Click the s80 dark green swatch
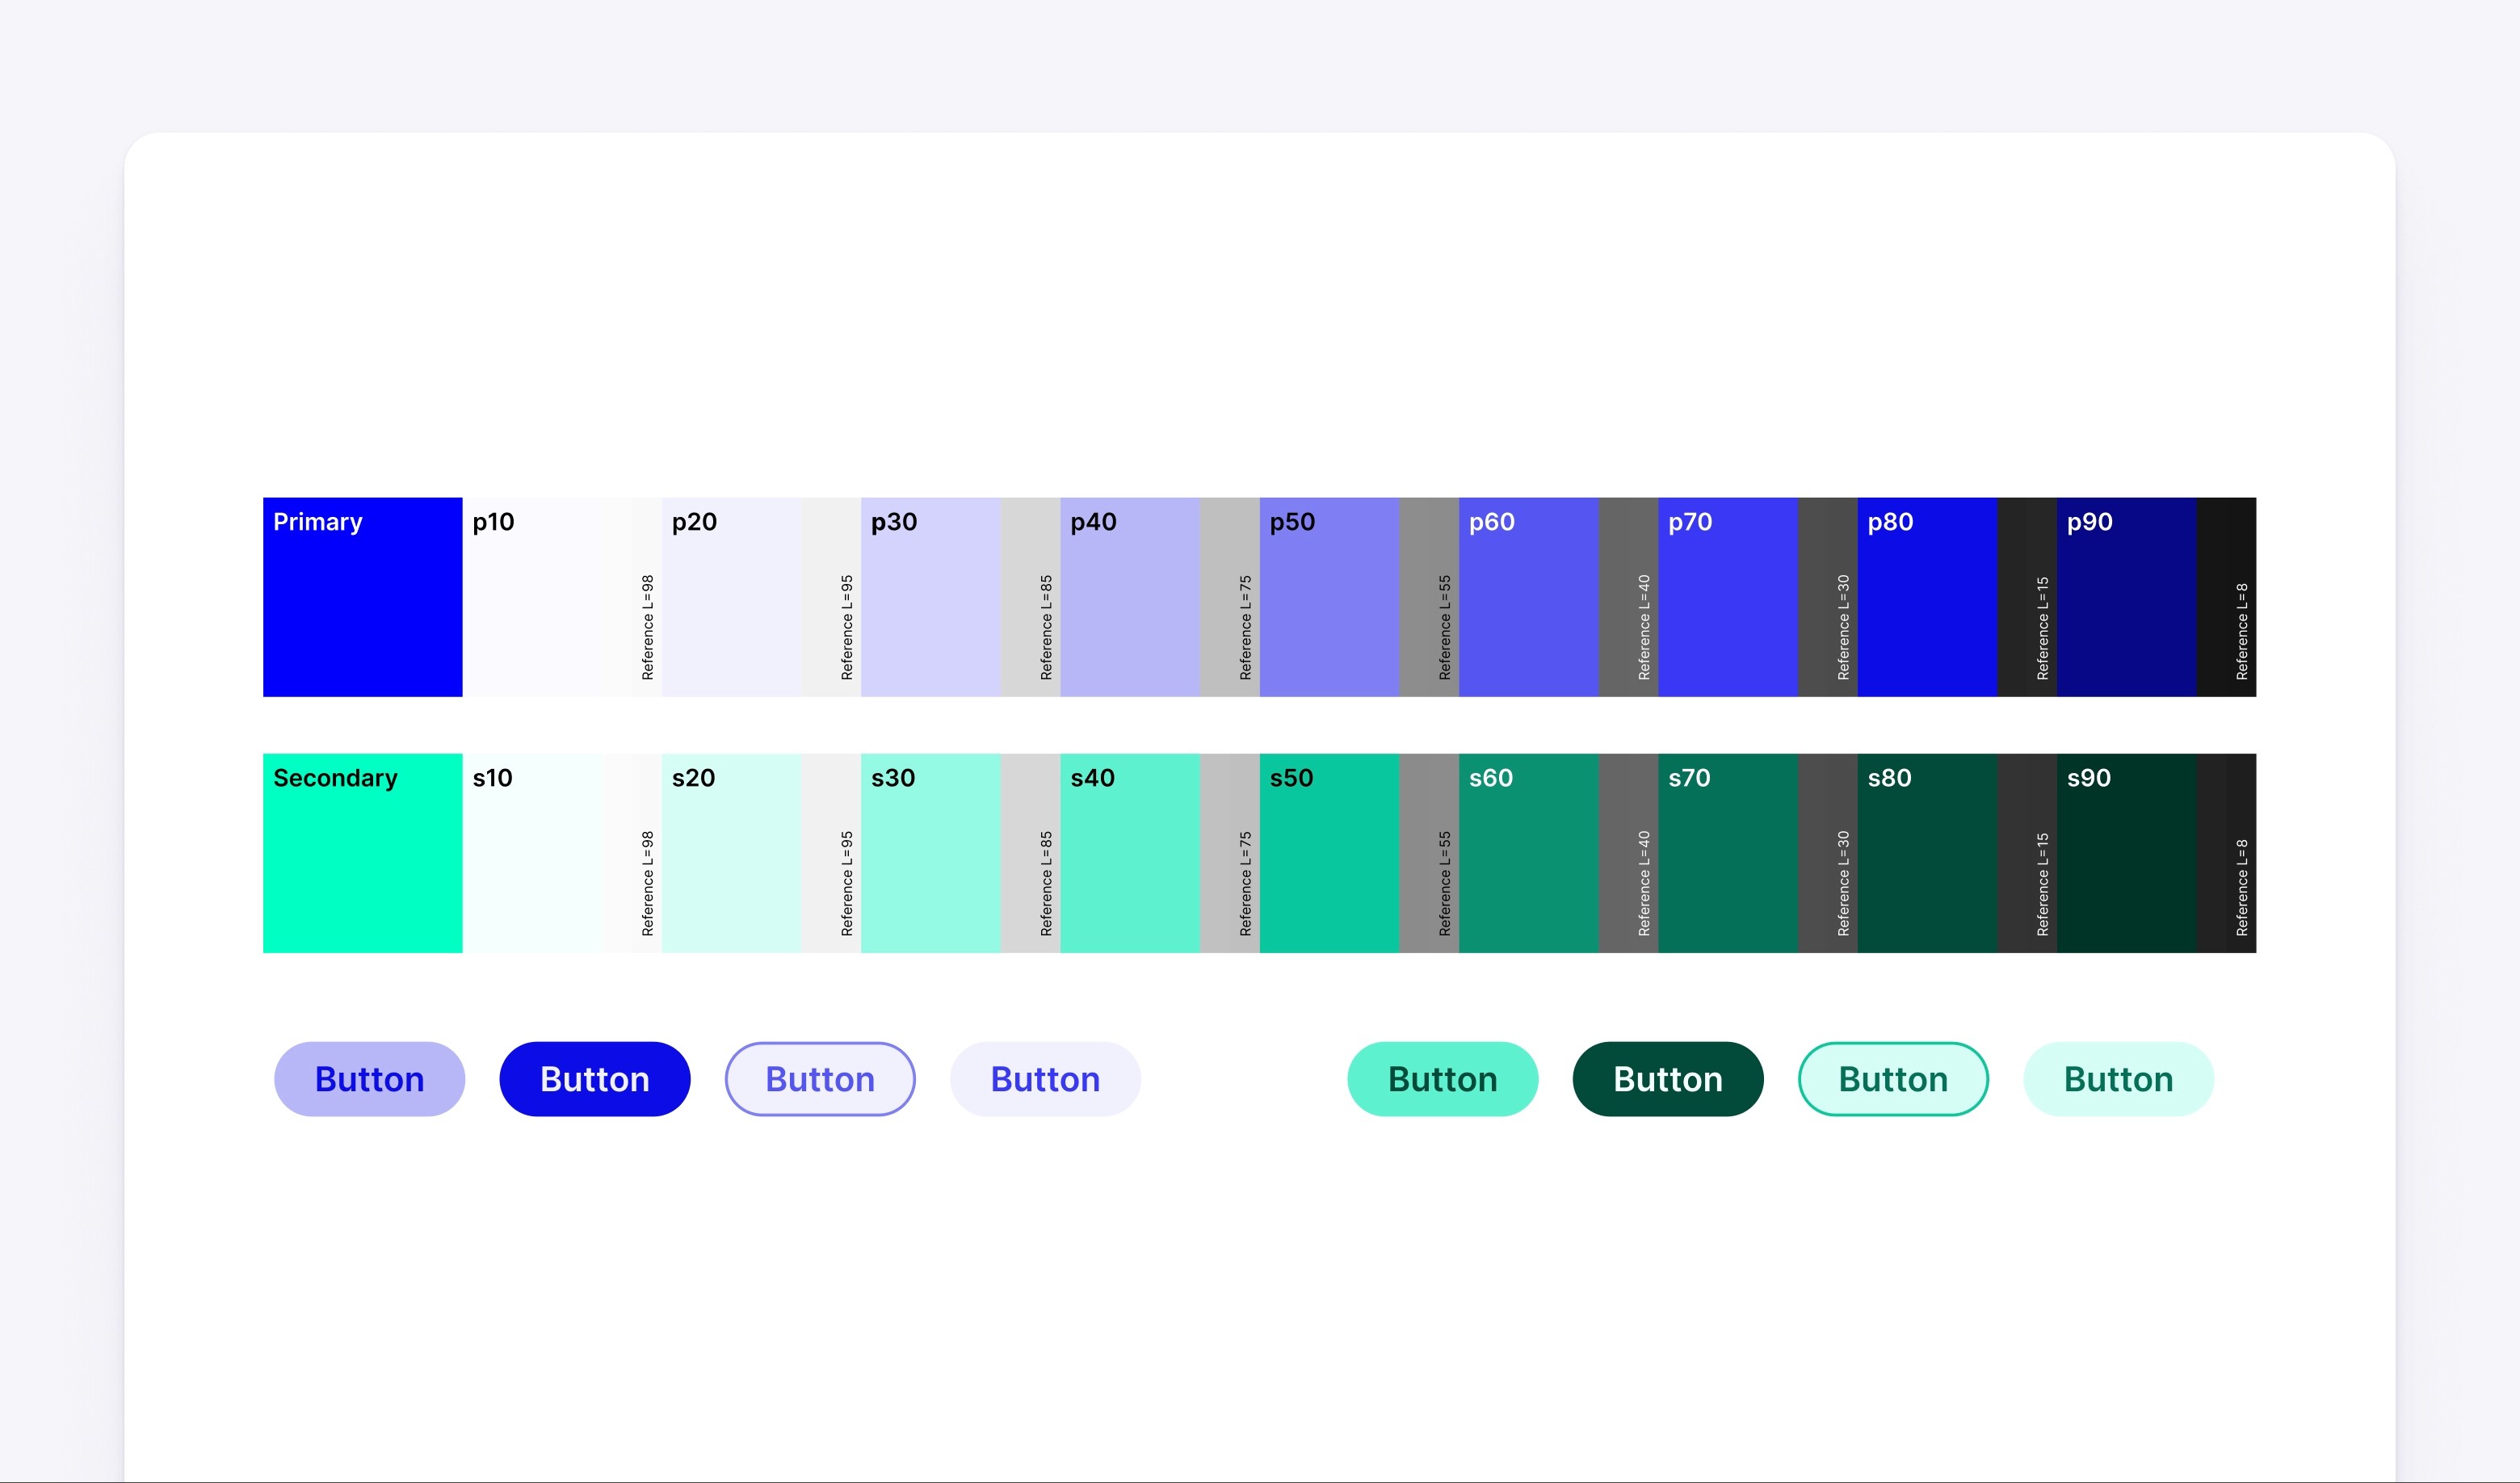2520x1483 pixels. 1927,865
